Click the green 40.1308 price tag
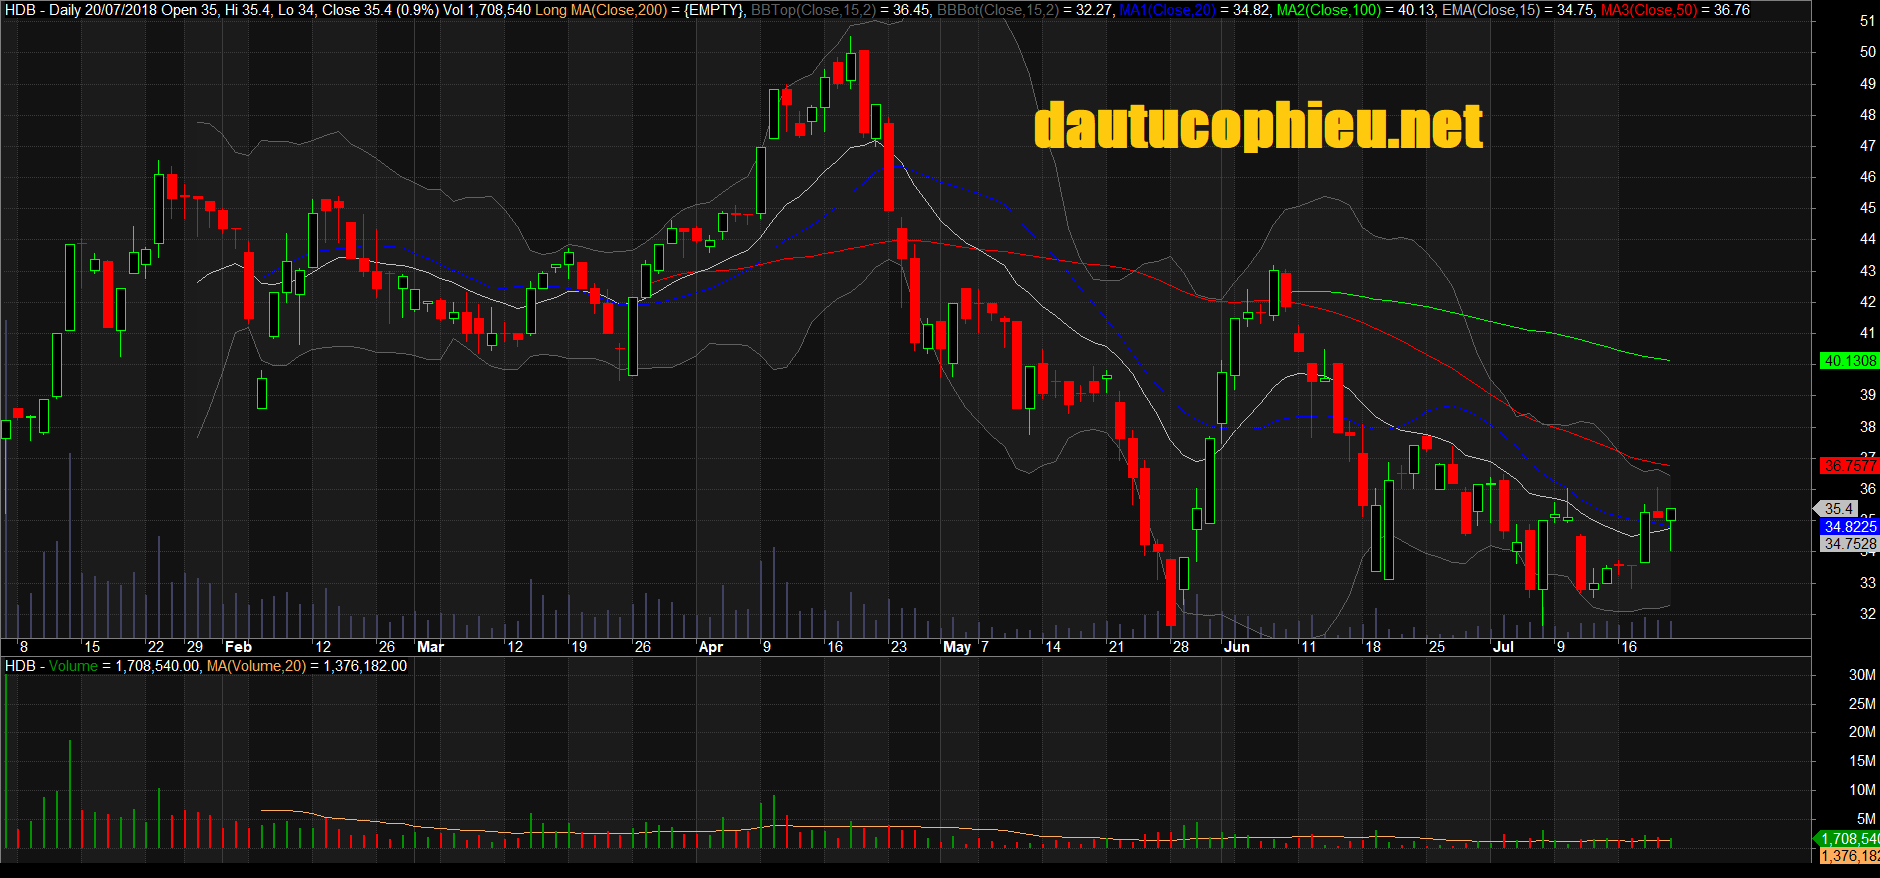The height and width of the screenshot is (878, 1880). (x=1849, y=361)
